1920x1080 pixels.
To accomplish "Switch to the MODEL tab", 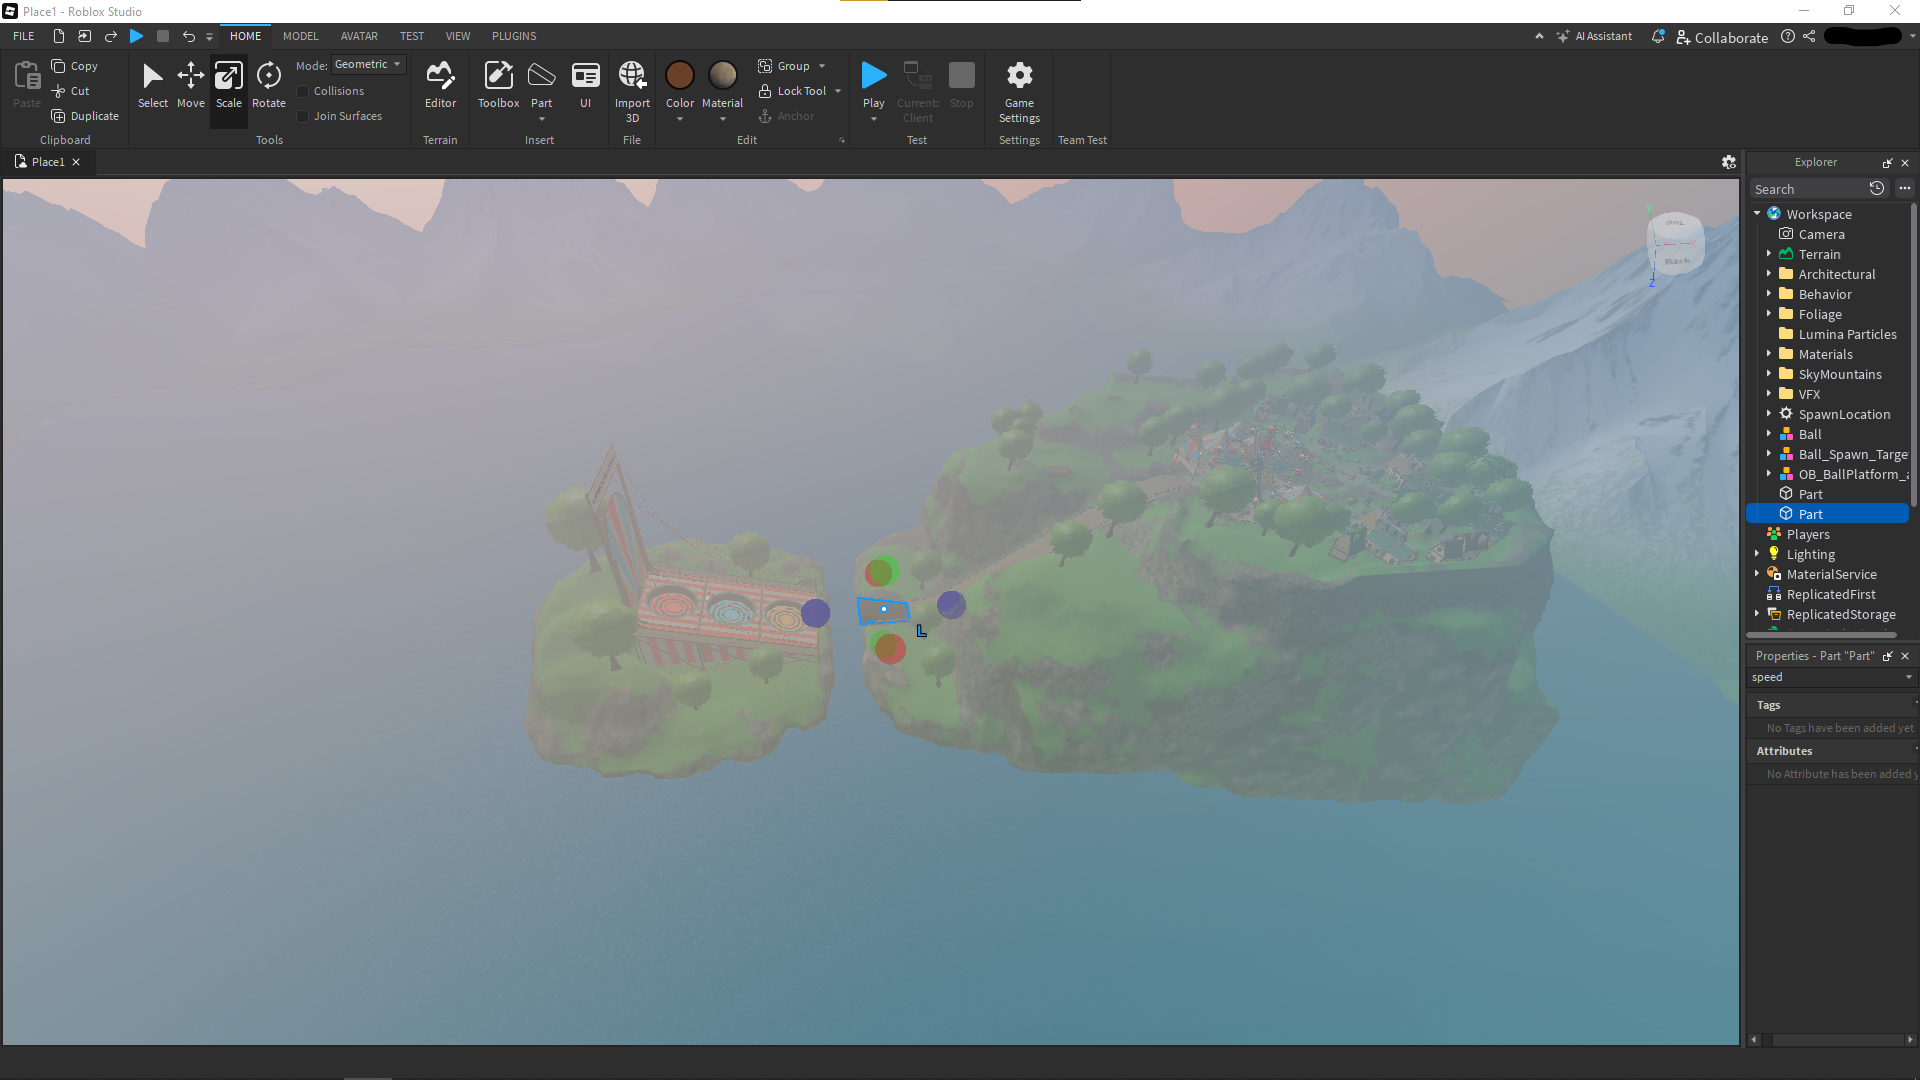I will click(300, 36).
